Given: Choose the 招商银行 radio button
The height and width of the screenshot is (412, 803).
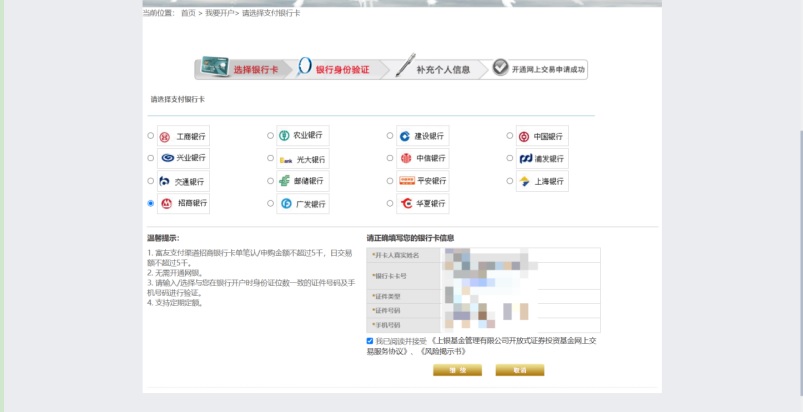Looking at the screenshot, I should click(x=151, y=203).
